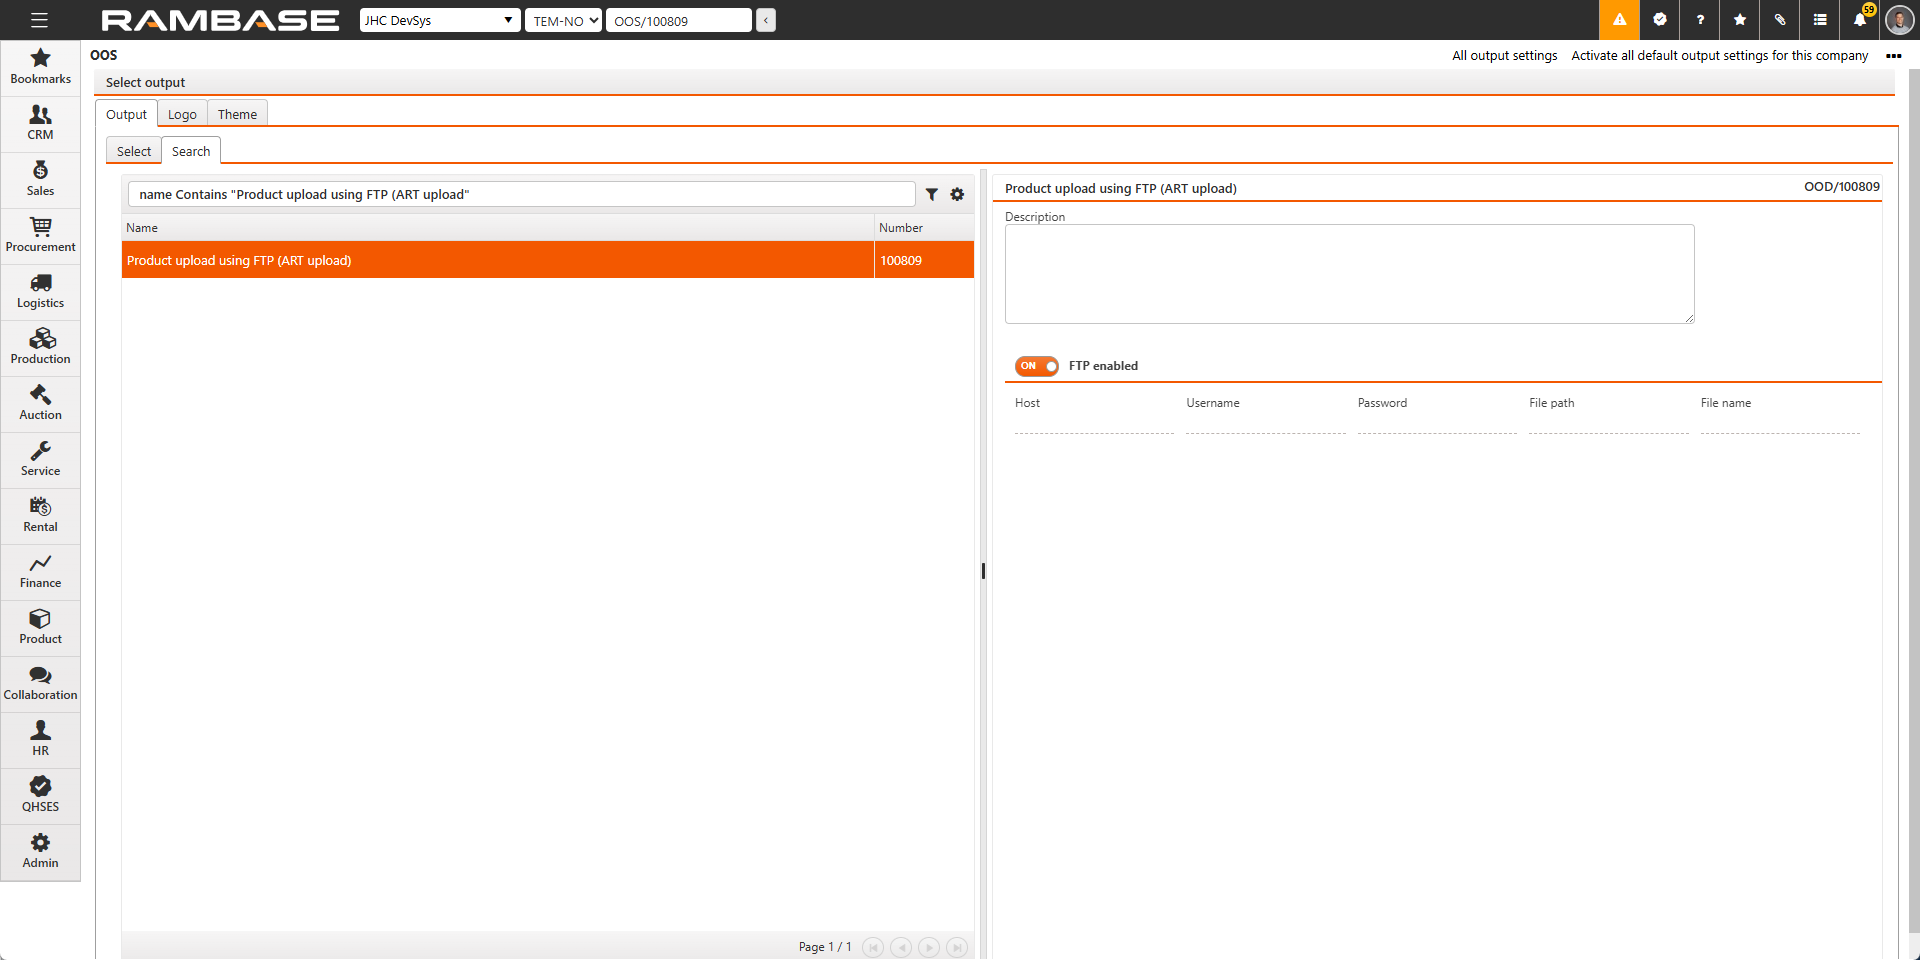Switch to the Select tab

coord(134,151)
